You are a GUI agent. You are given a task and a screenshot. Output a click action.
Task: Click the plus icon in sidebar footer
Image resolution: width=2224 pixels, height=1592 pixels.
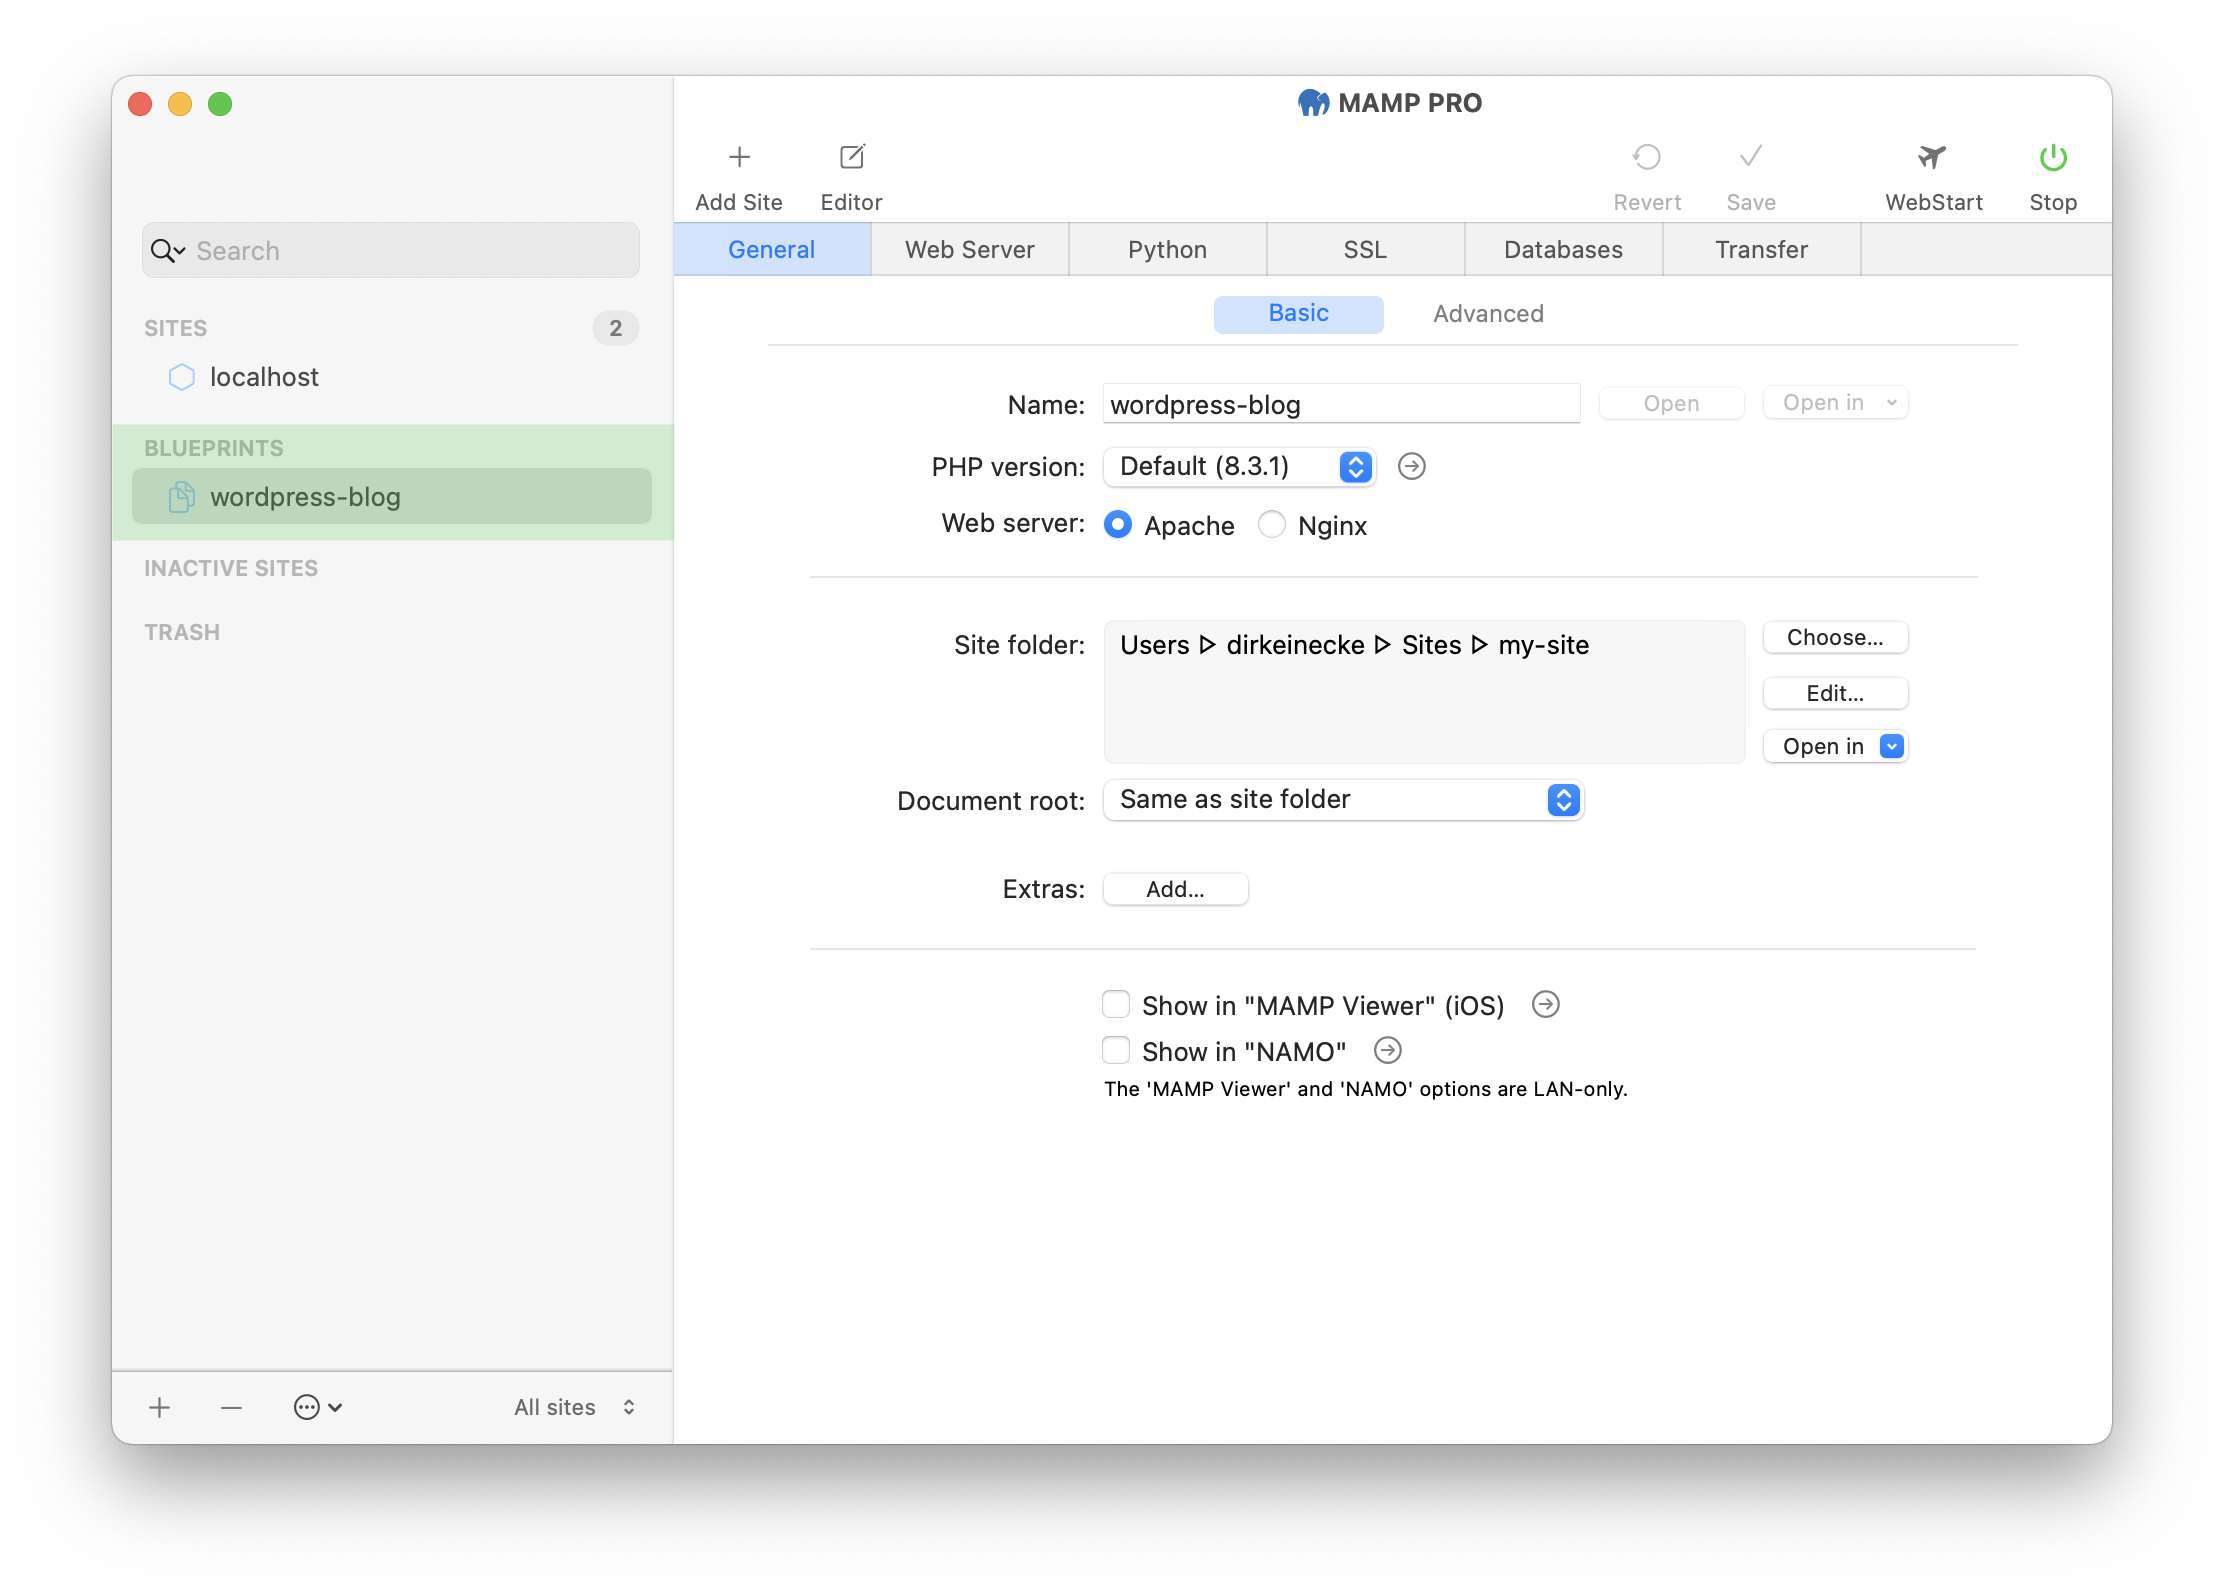160,1408
